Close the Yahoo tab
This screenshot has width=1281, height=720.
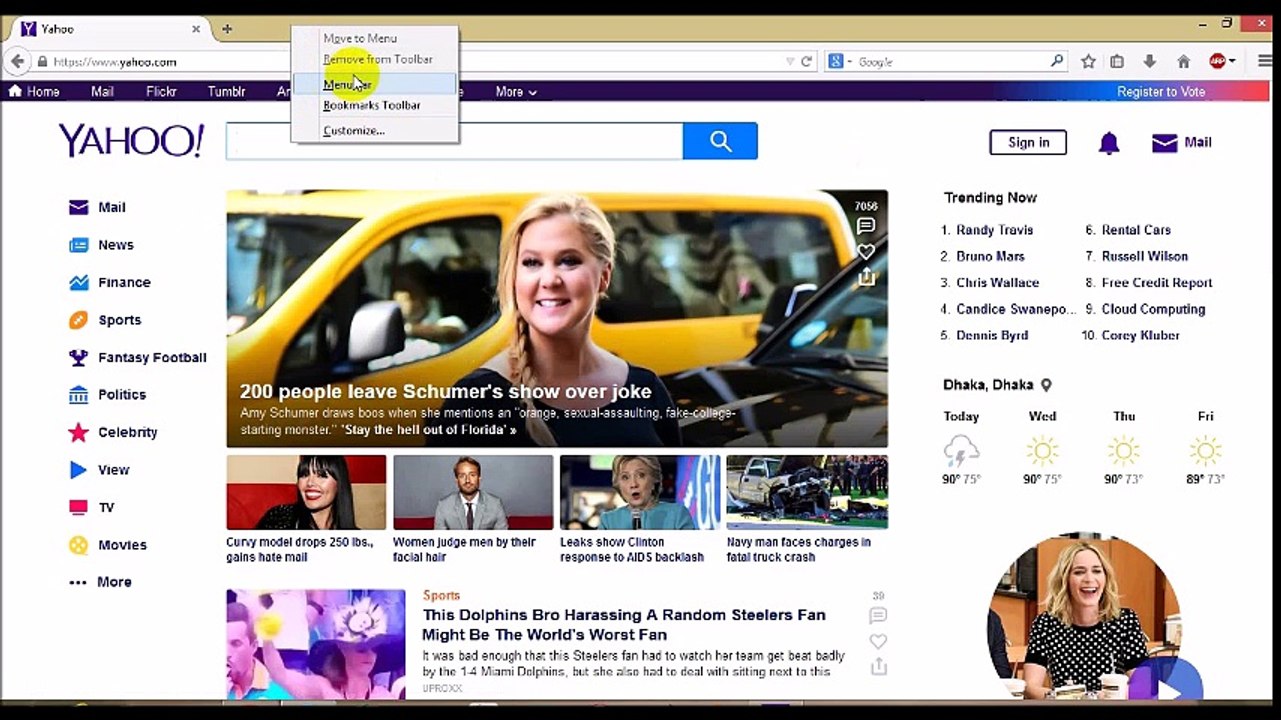196,29
